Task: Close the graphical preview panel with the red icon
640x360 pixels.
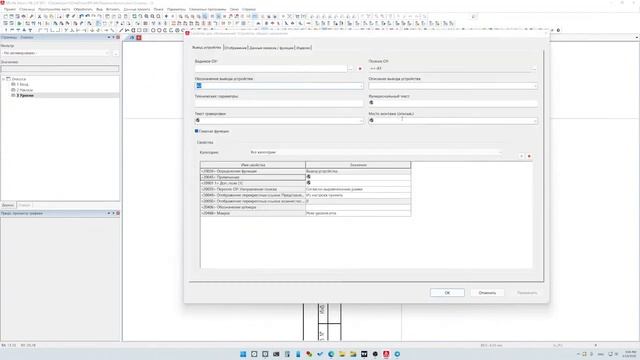Action: (x=118, y=213)
